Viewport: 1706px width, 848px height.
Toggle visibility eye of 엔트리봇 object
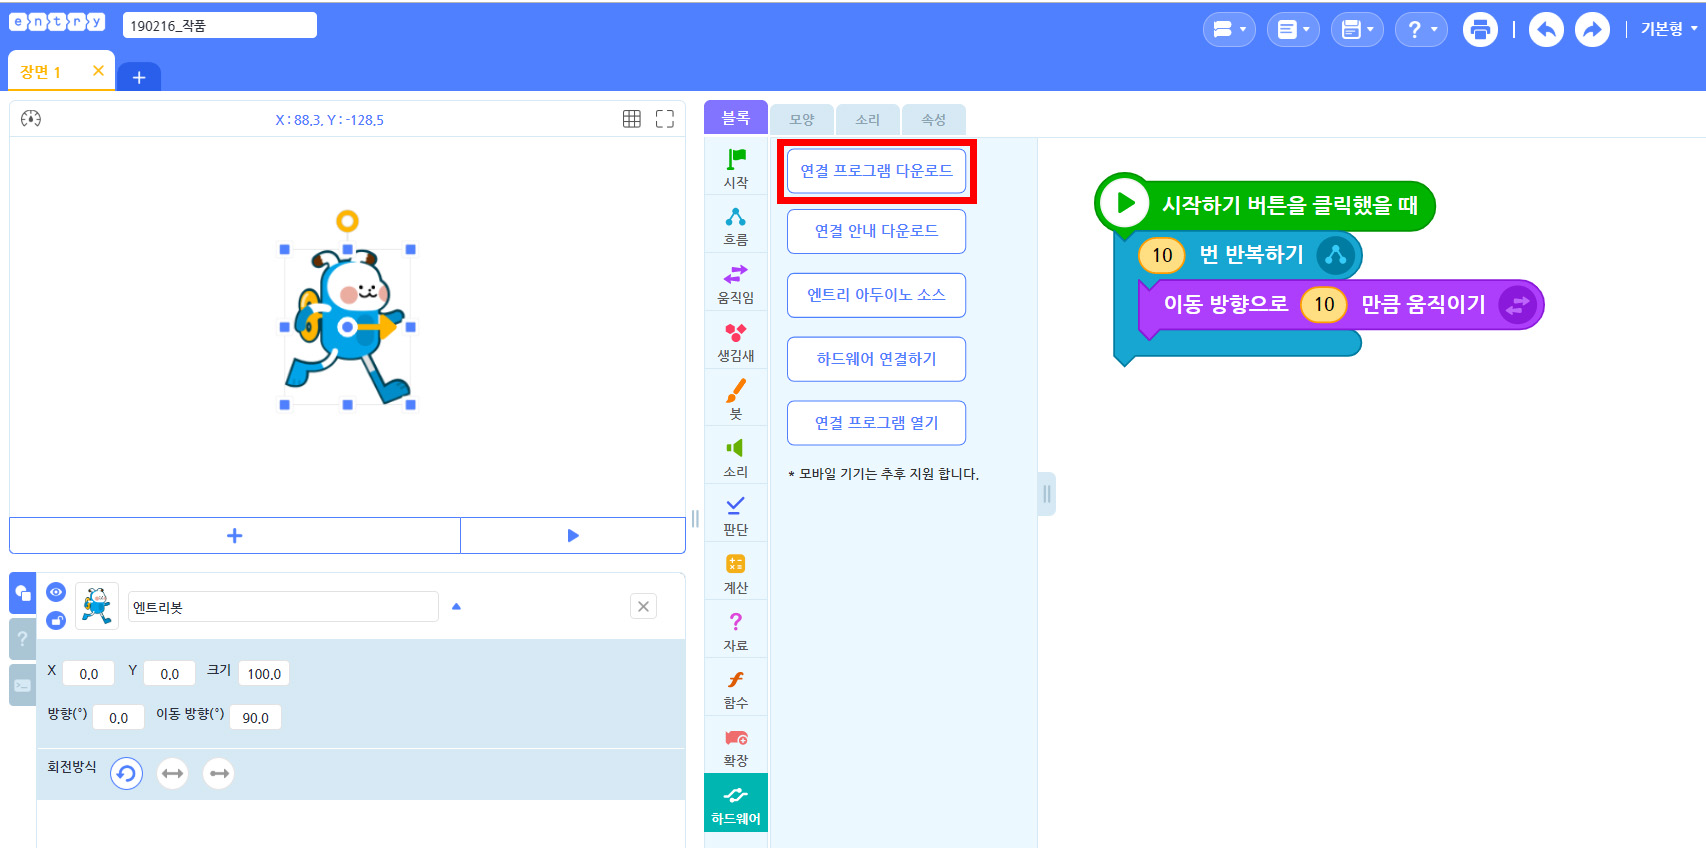[56, 592]
